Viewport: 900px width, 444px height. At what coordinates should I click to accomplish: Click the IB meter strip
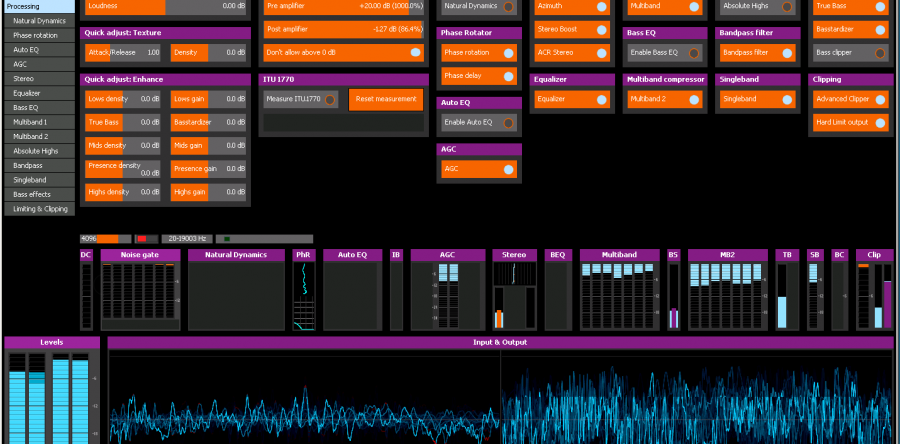(x=397, y=290)
